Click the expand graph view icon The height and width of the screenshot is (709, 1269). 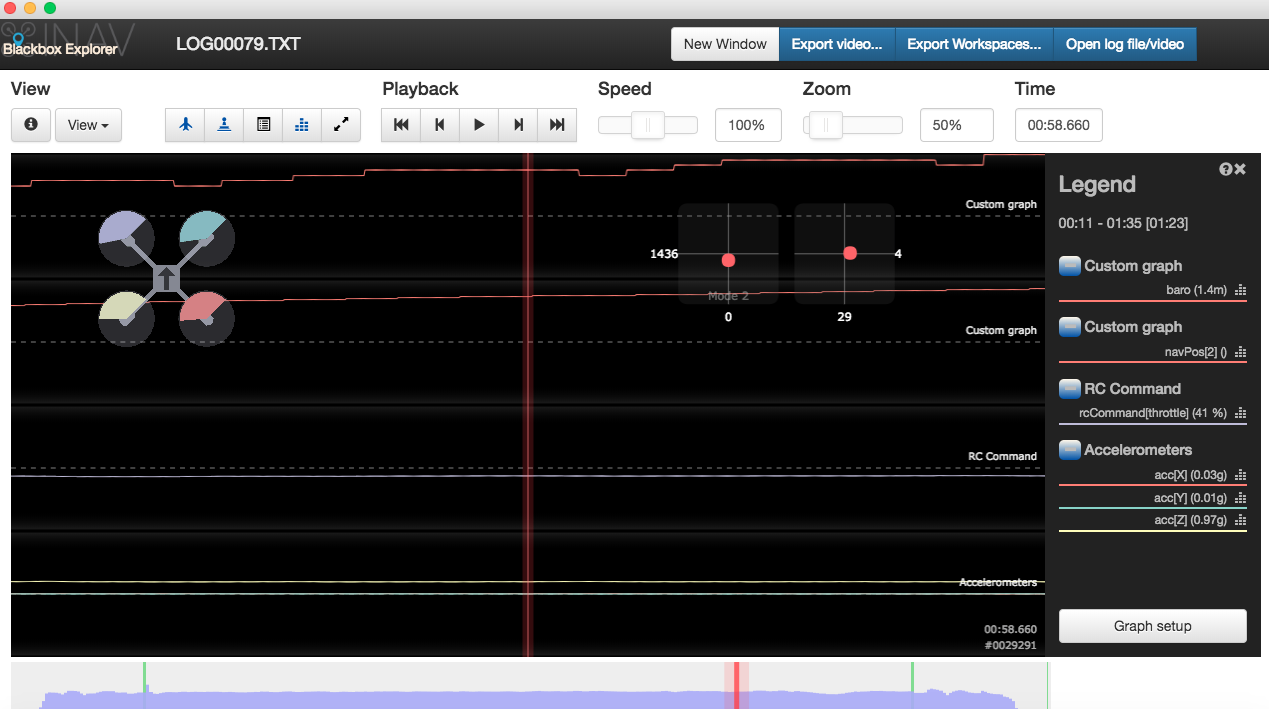coord(341,125)
